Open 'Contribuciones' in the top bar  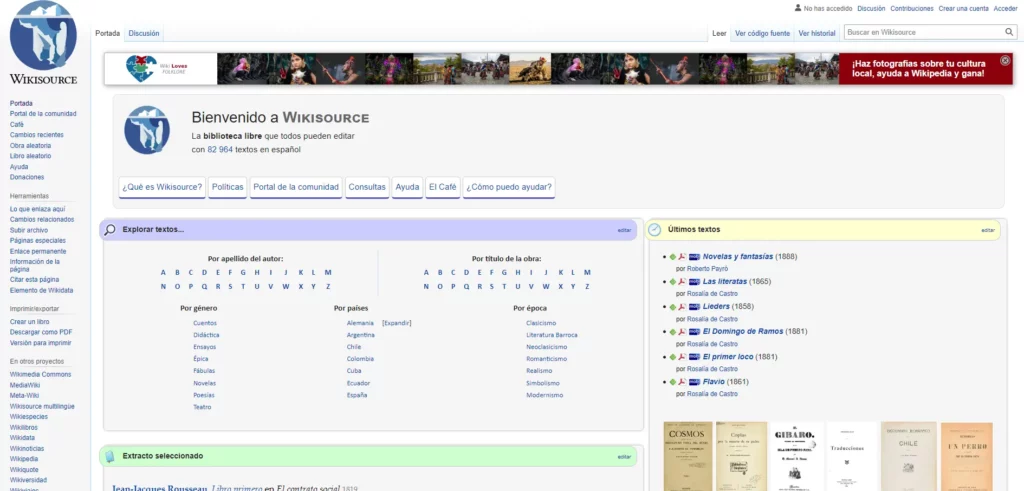coord(912,8)
